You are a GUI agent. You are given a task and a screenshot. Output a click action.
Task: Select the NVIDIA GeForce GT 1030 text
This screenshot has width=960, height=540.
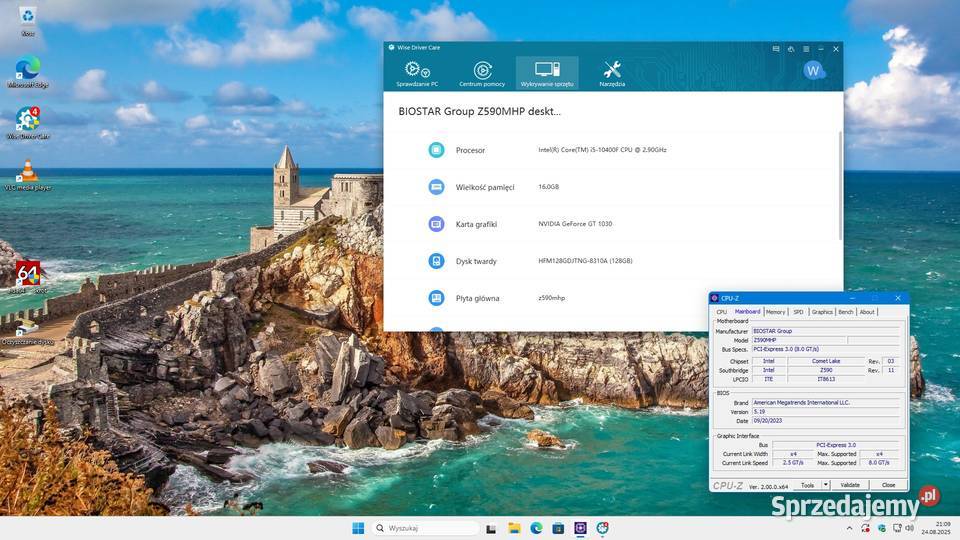[x=575, y=224]
